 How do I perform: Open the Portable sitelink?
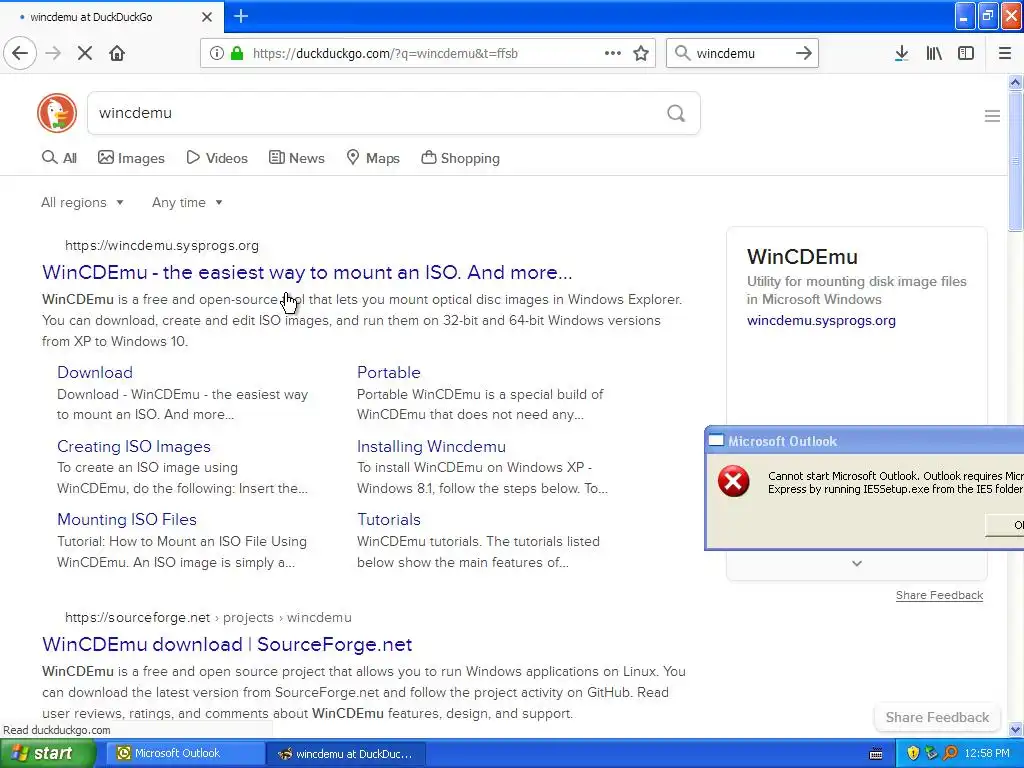coord(389,372)
